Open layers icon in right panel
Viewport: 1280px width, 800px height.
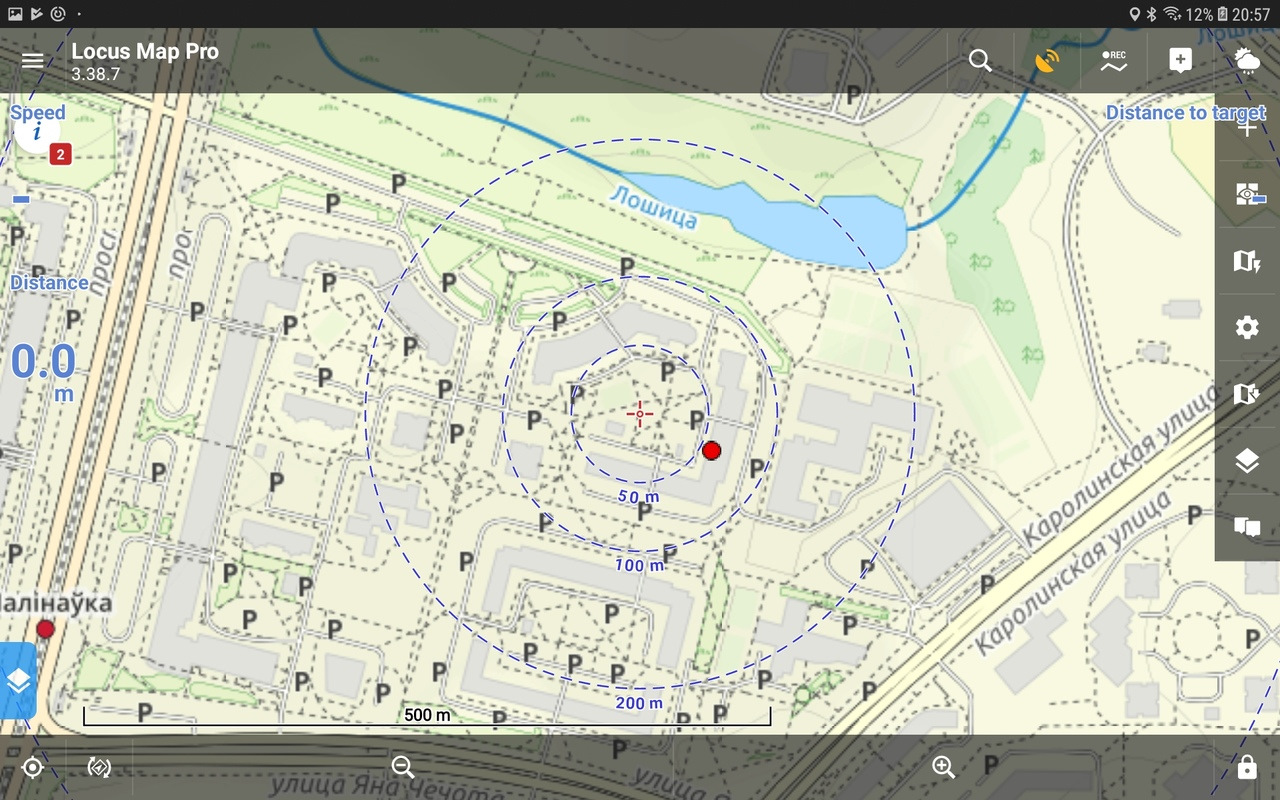point(1247,461)
